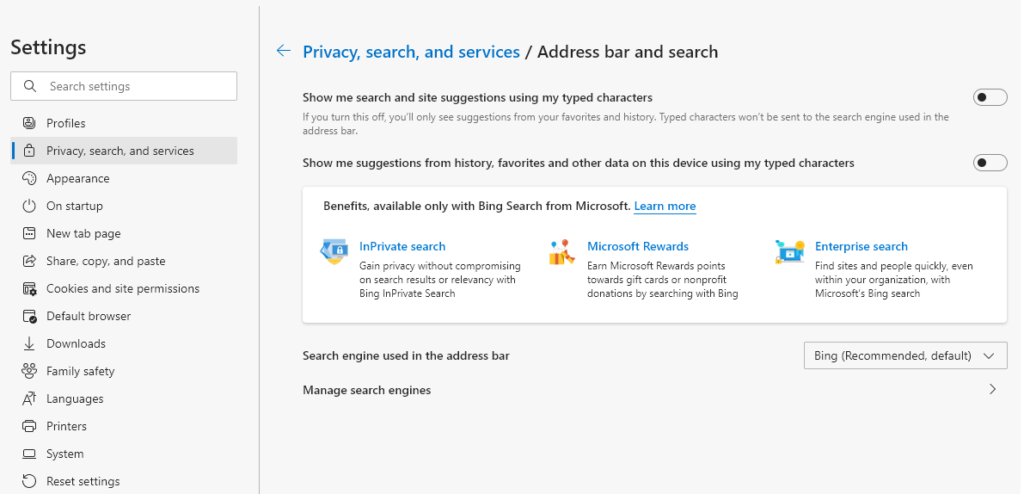
Task: Click the Learn more link
Action: [665, 206]
